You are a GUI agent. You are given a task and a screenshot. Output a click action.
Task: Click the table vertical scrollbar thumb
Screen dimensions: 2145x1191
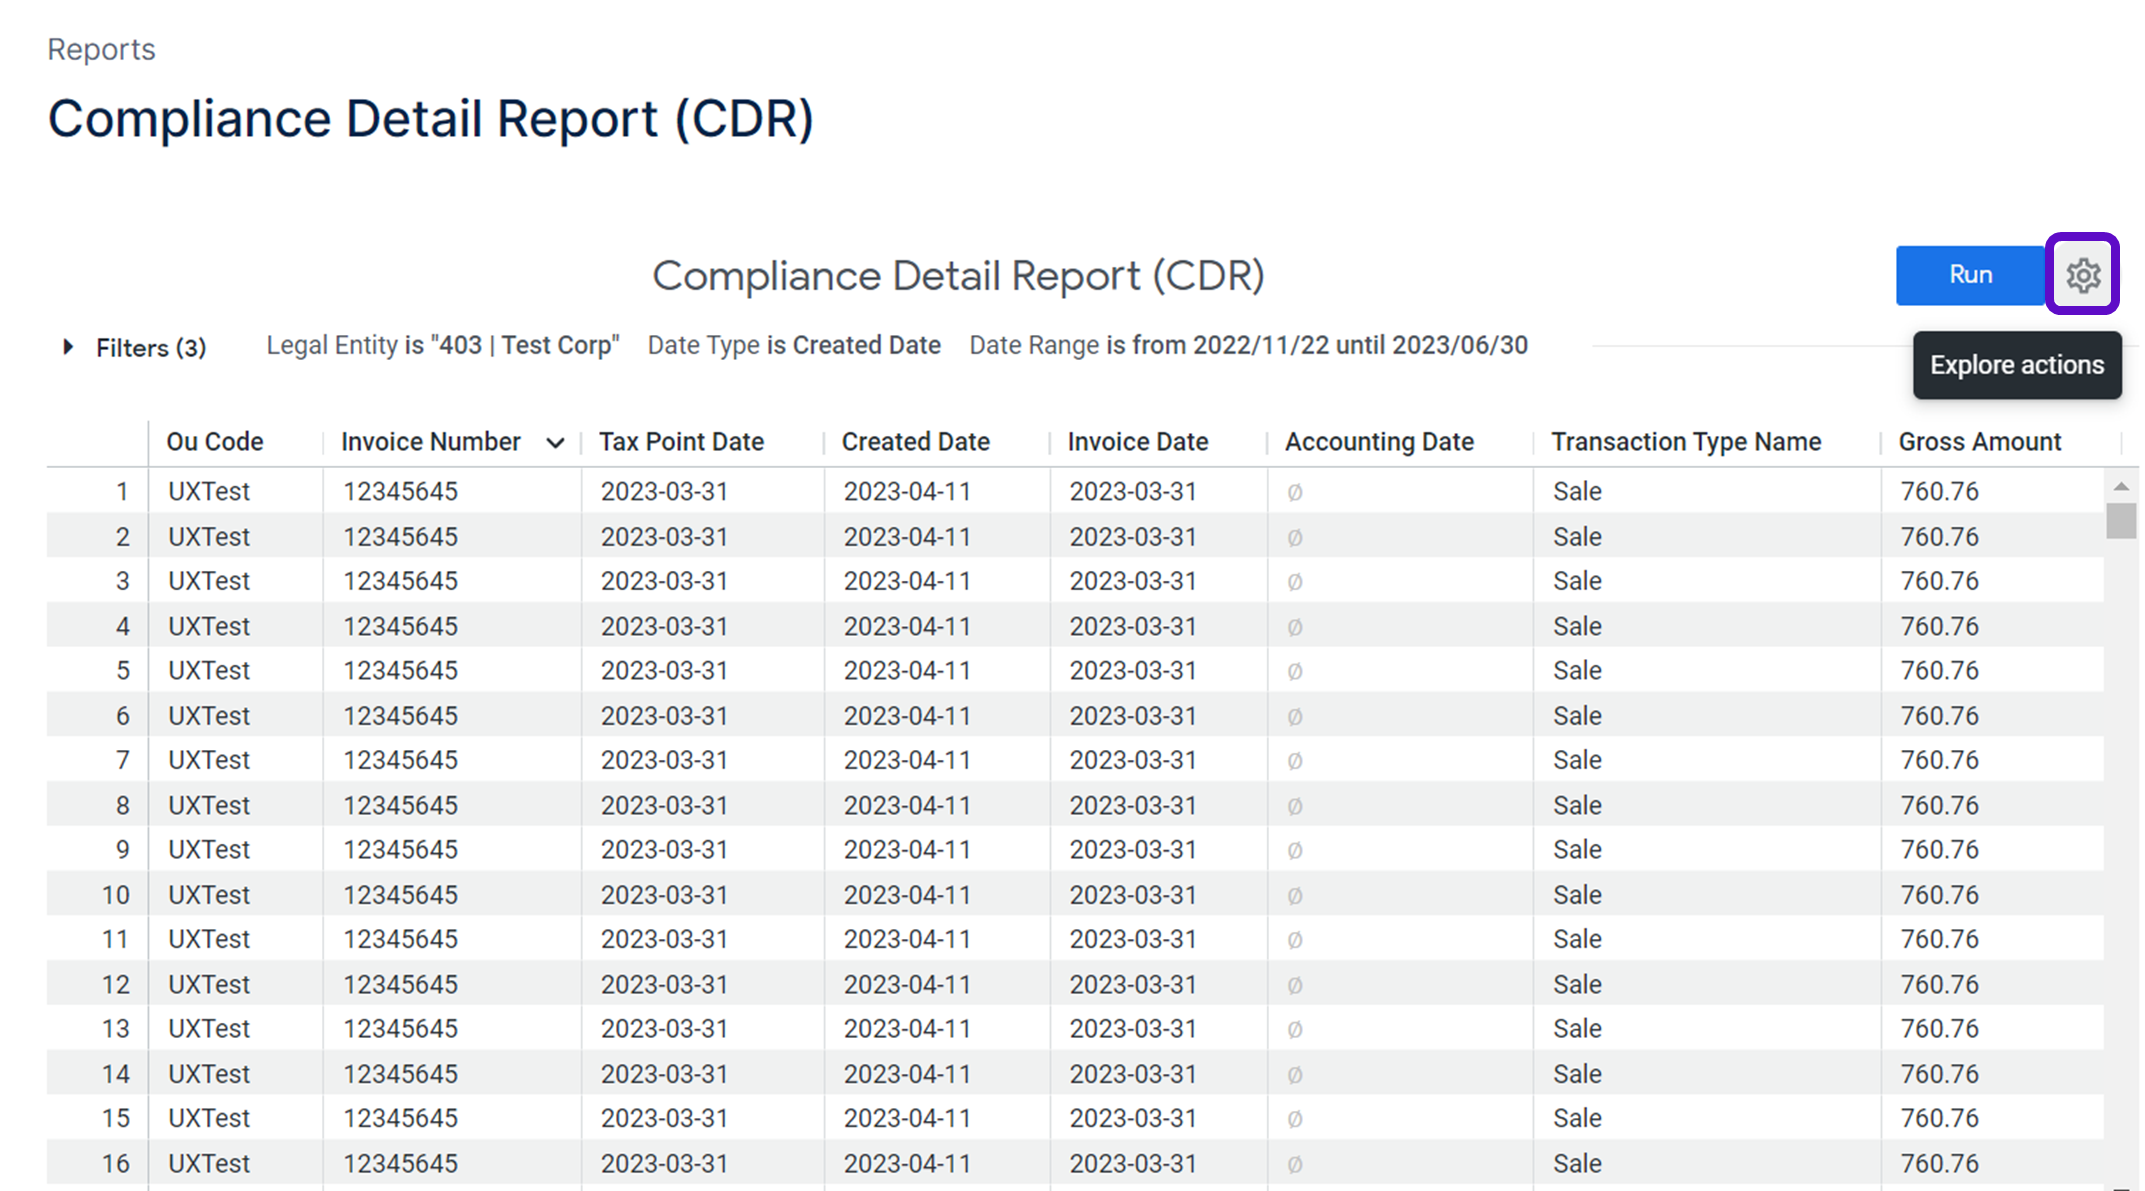pos(2120,521)
